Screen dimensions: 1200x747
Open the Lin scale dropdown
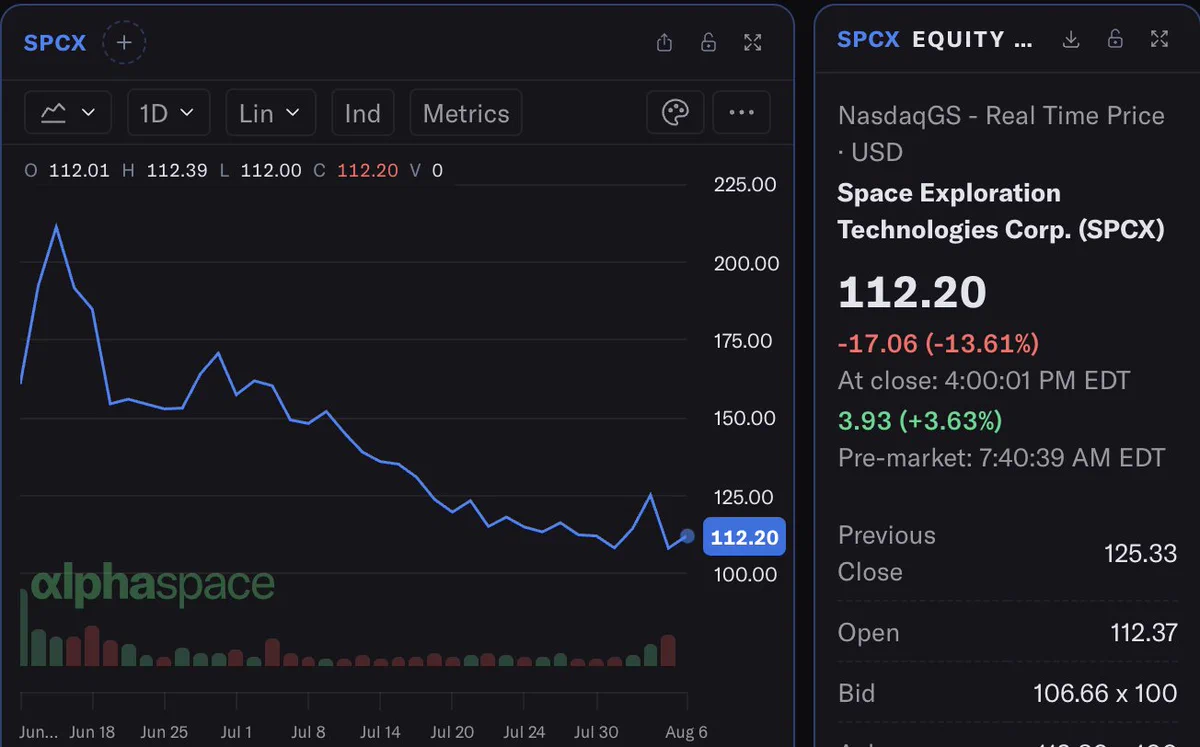pos(270,113)
